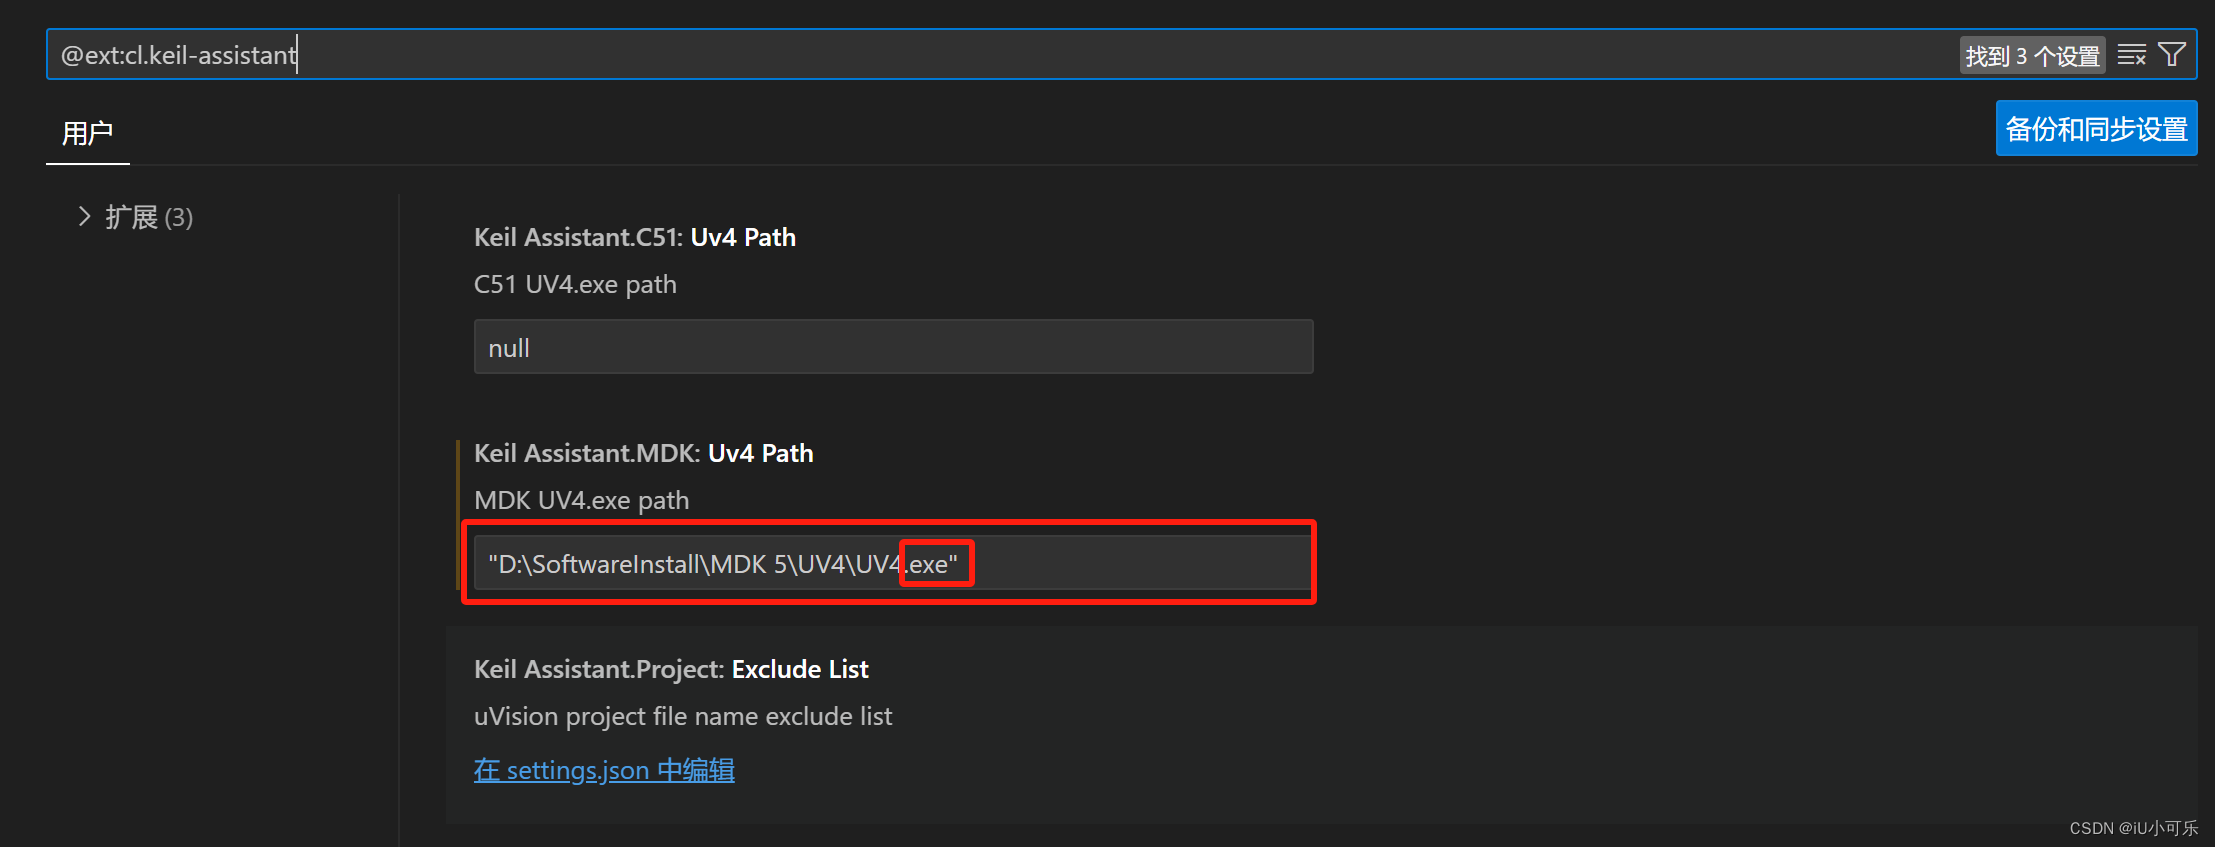The width and height of the screenshot is (2215, 847).
Task: Open the settings filter funnel icon
Action: click(x=2172, y=54)
